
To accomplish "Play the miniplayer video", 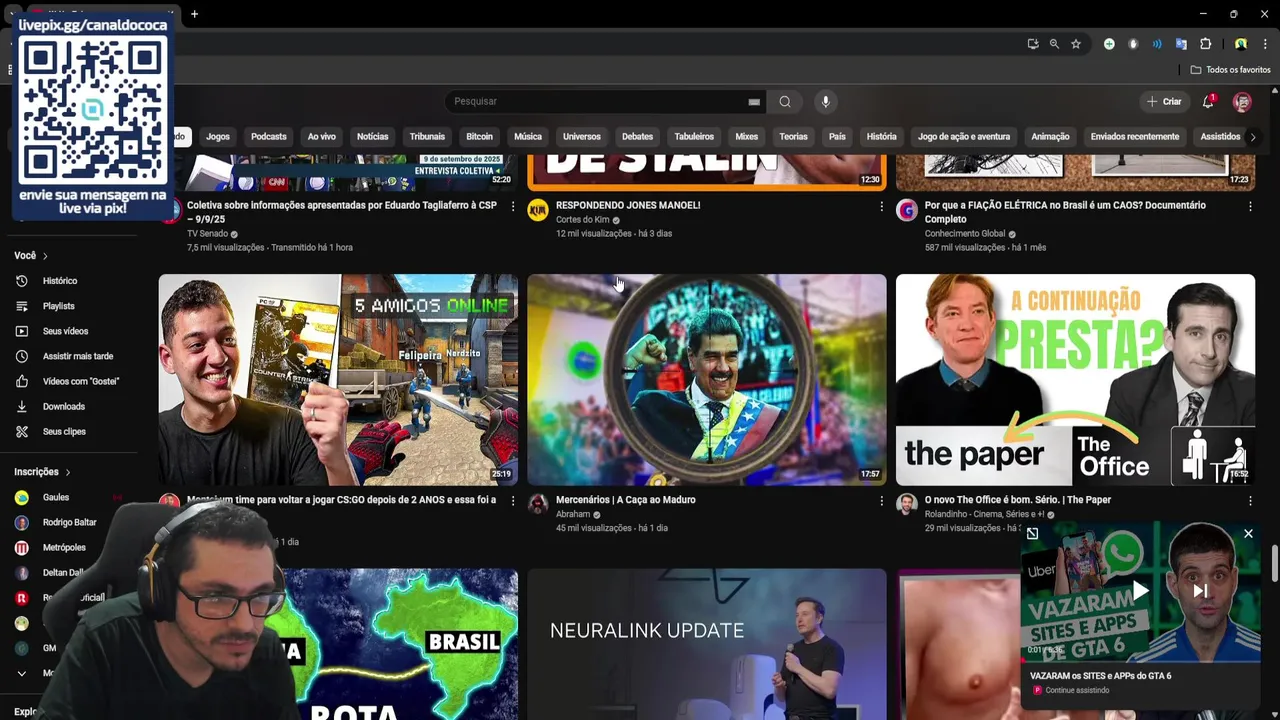I will point(1140,591).
